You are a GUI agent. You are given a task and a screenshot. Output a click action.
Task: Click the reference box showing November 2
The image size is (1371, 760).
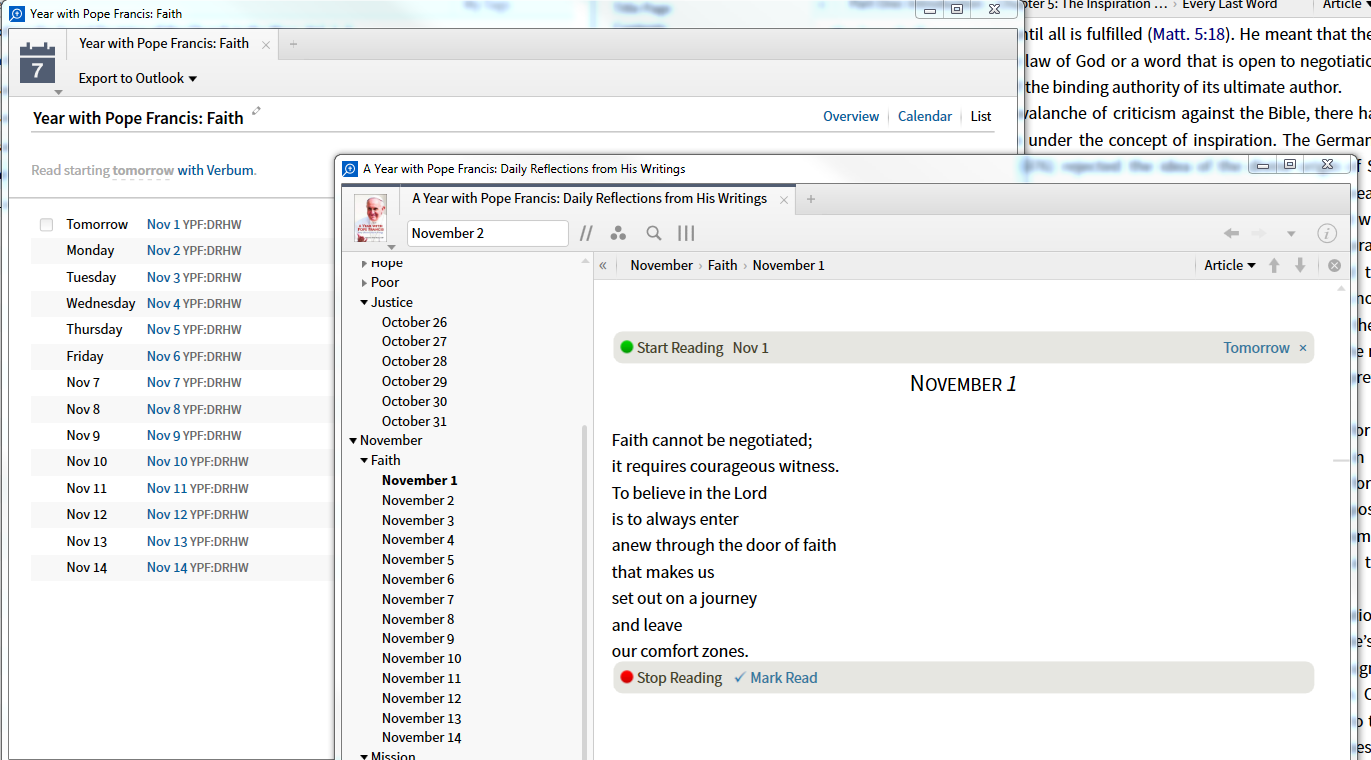point(487,233)
